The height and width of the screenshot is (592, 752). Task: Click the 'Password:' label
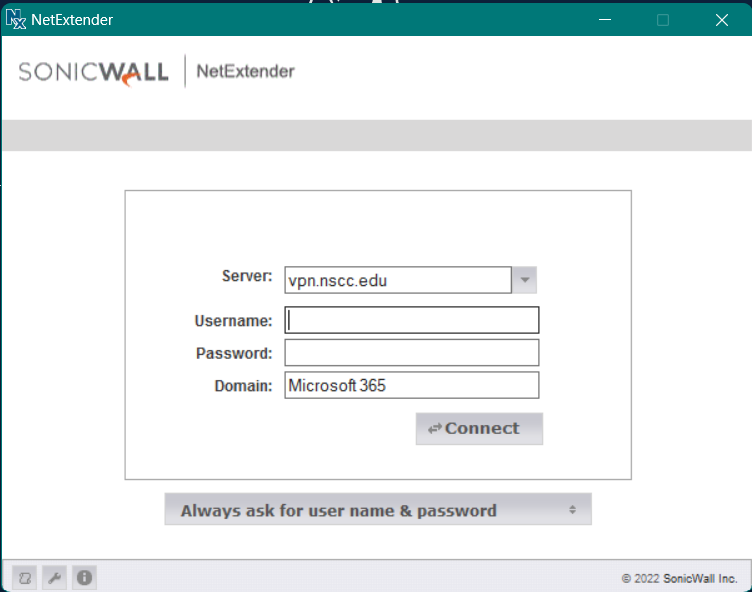pyautogui.click(x=234, y=353)
